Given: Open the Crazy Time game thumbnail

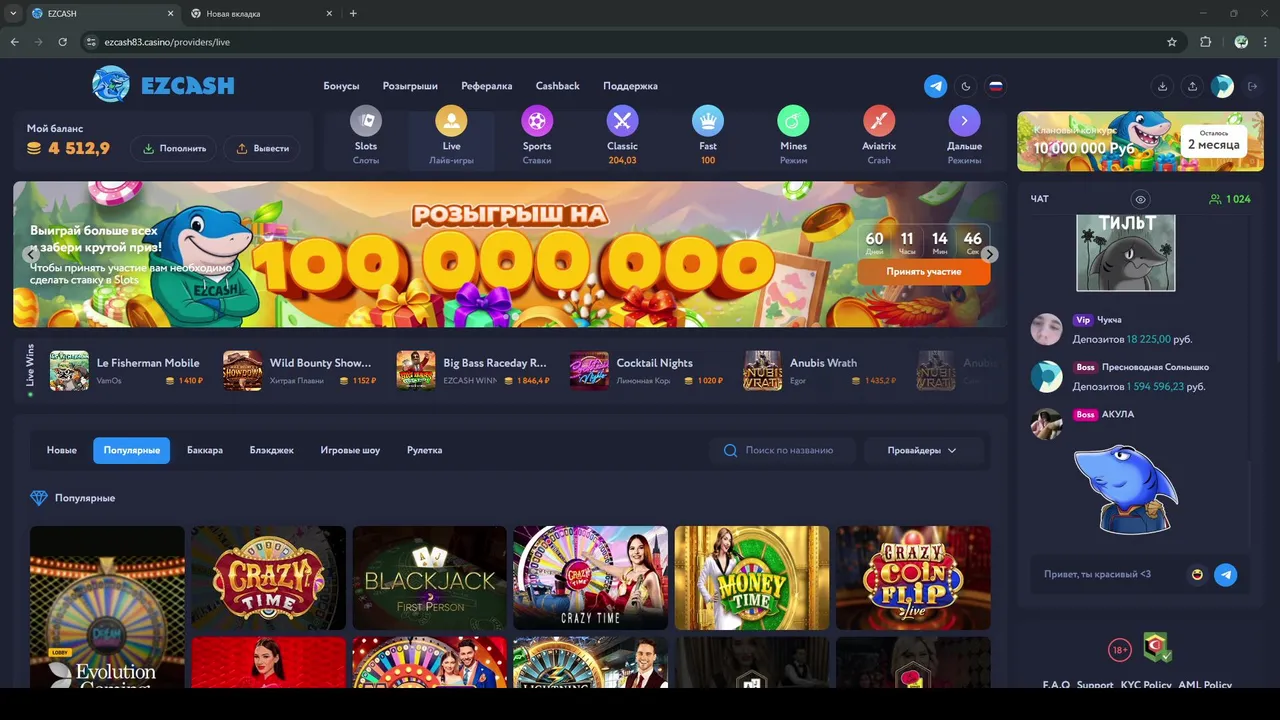Looking at the screenshot, I should click(268, 578).
